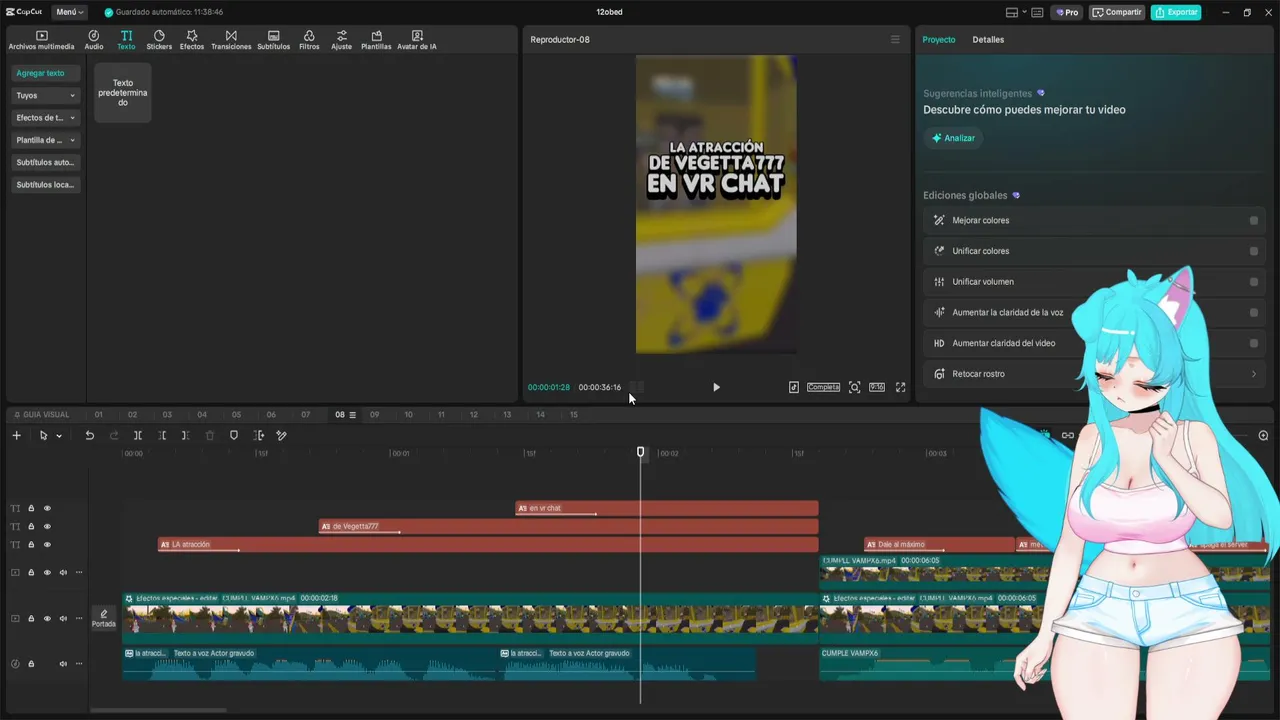The image size is (1280, 720).
Task: Select the 'LA atracción' text clip
Action: pos(488,545)
